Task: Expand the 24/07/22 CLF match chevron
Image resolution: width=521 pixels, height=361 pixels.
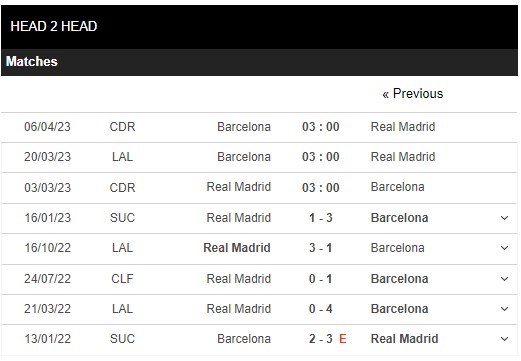Action: tap(504, 279)
